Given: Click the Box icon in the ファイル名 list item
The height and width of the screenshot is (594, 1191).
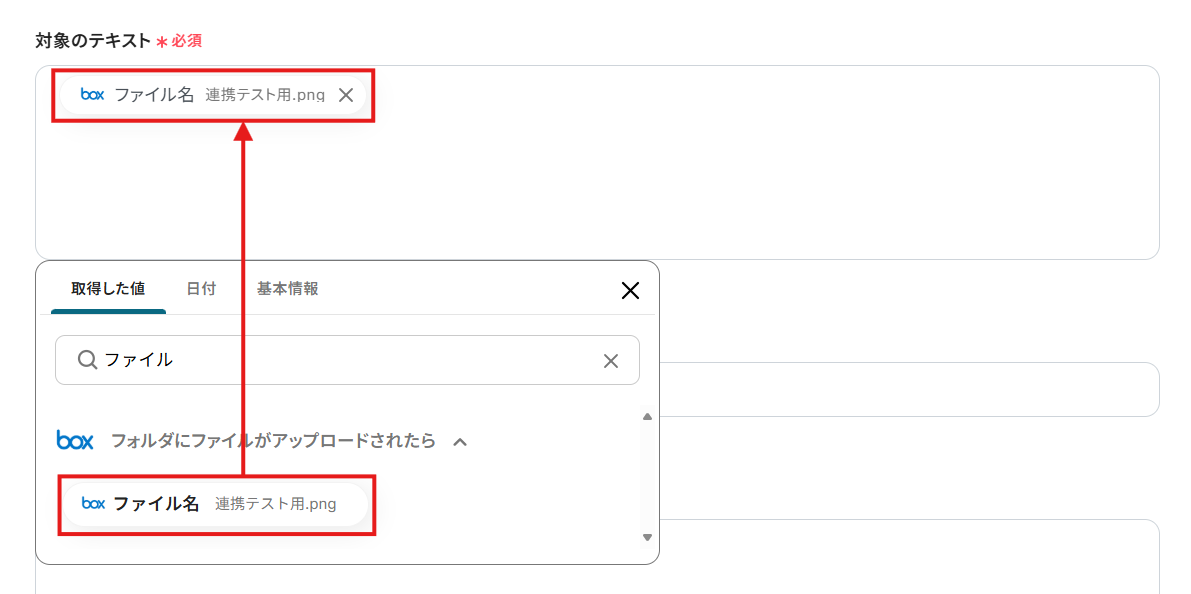Looking at the screenshot, I should pyautogui.click(x=93, y=503).
